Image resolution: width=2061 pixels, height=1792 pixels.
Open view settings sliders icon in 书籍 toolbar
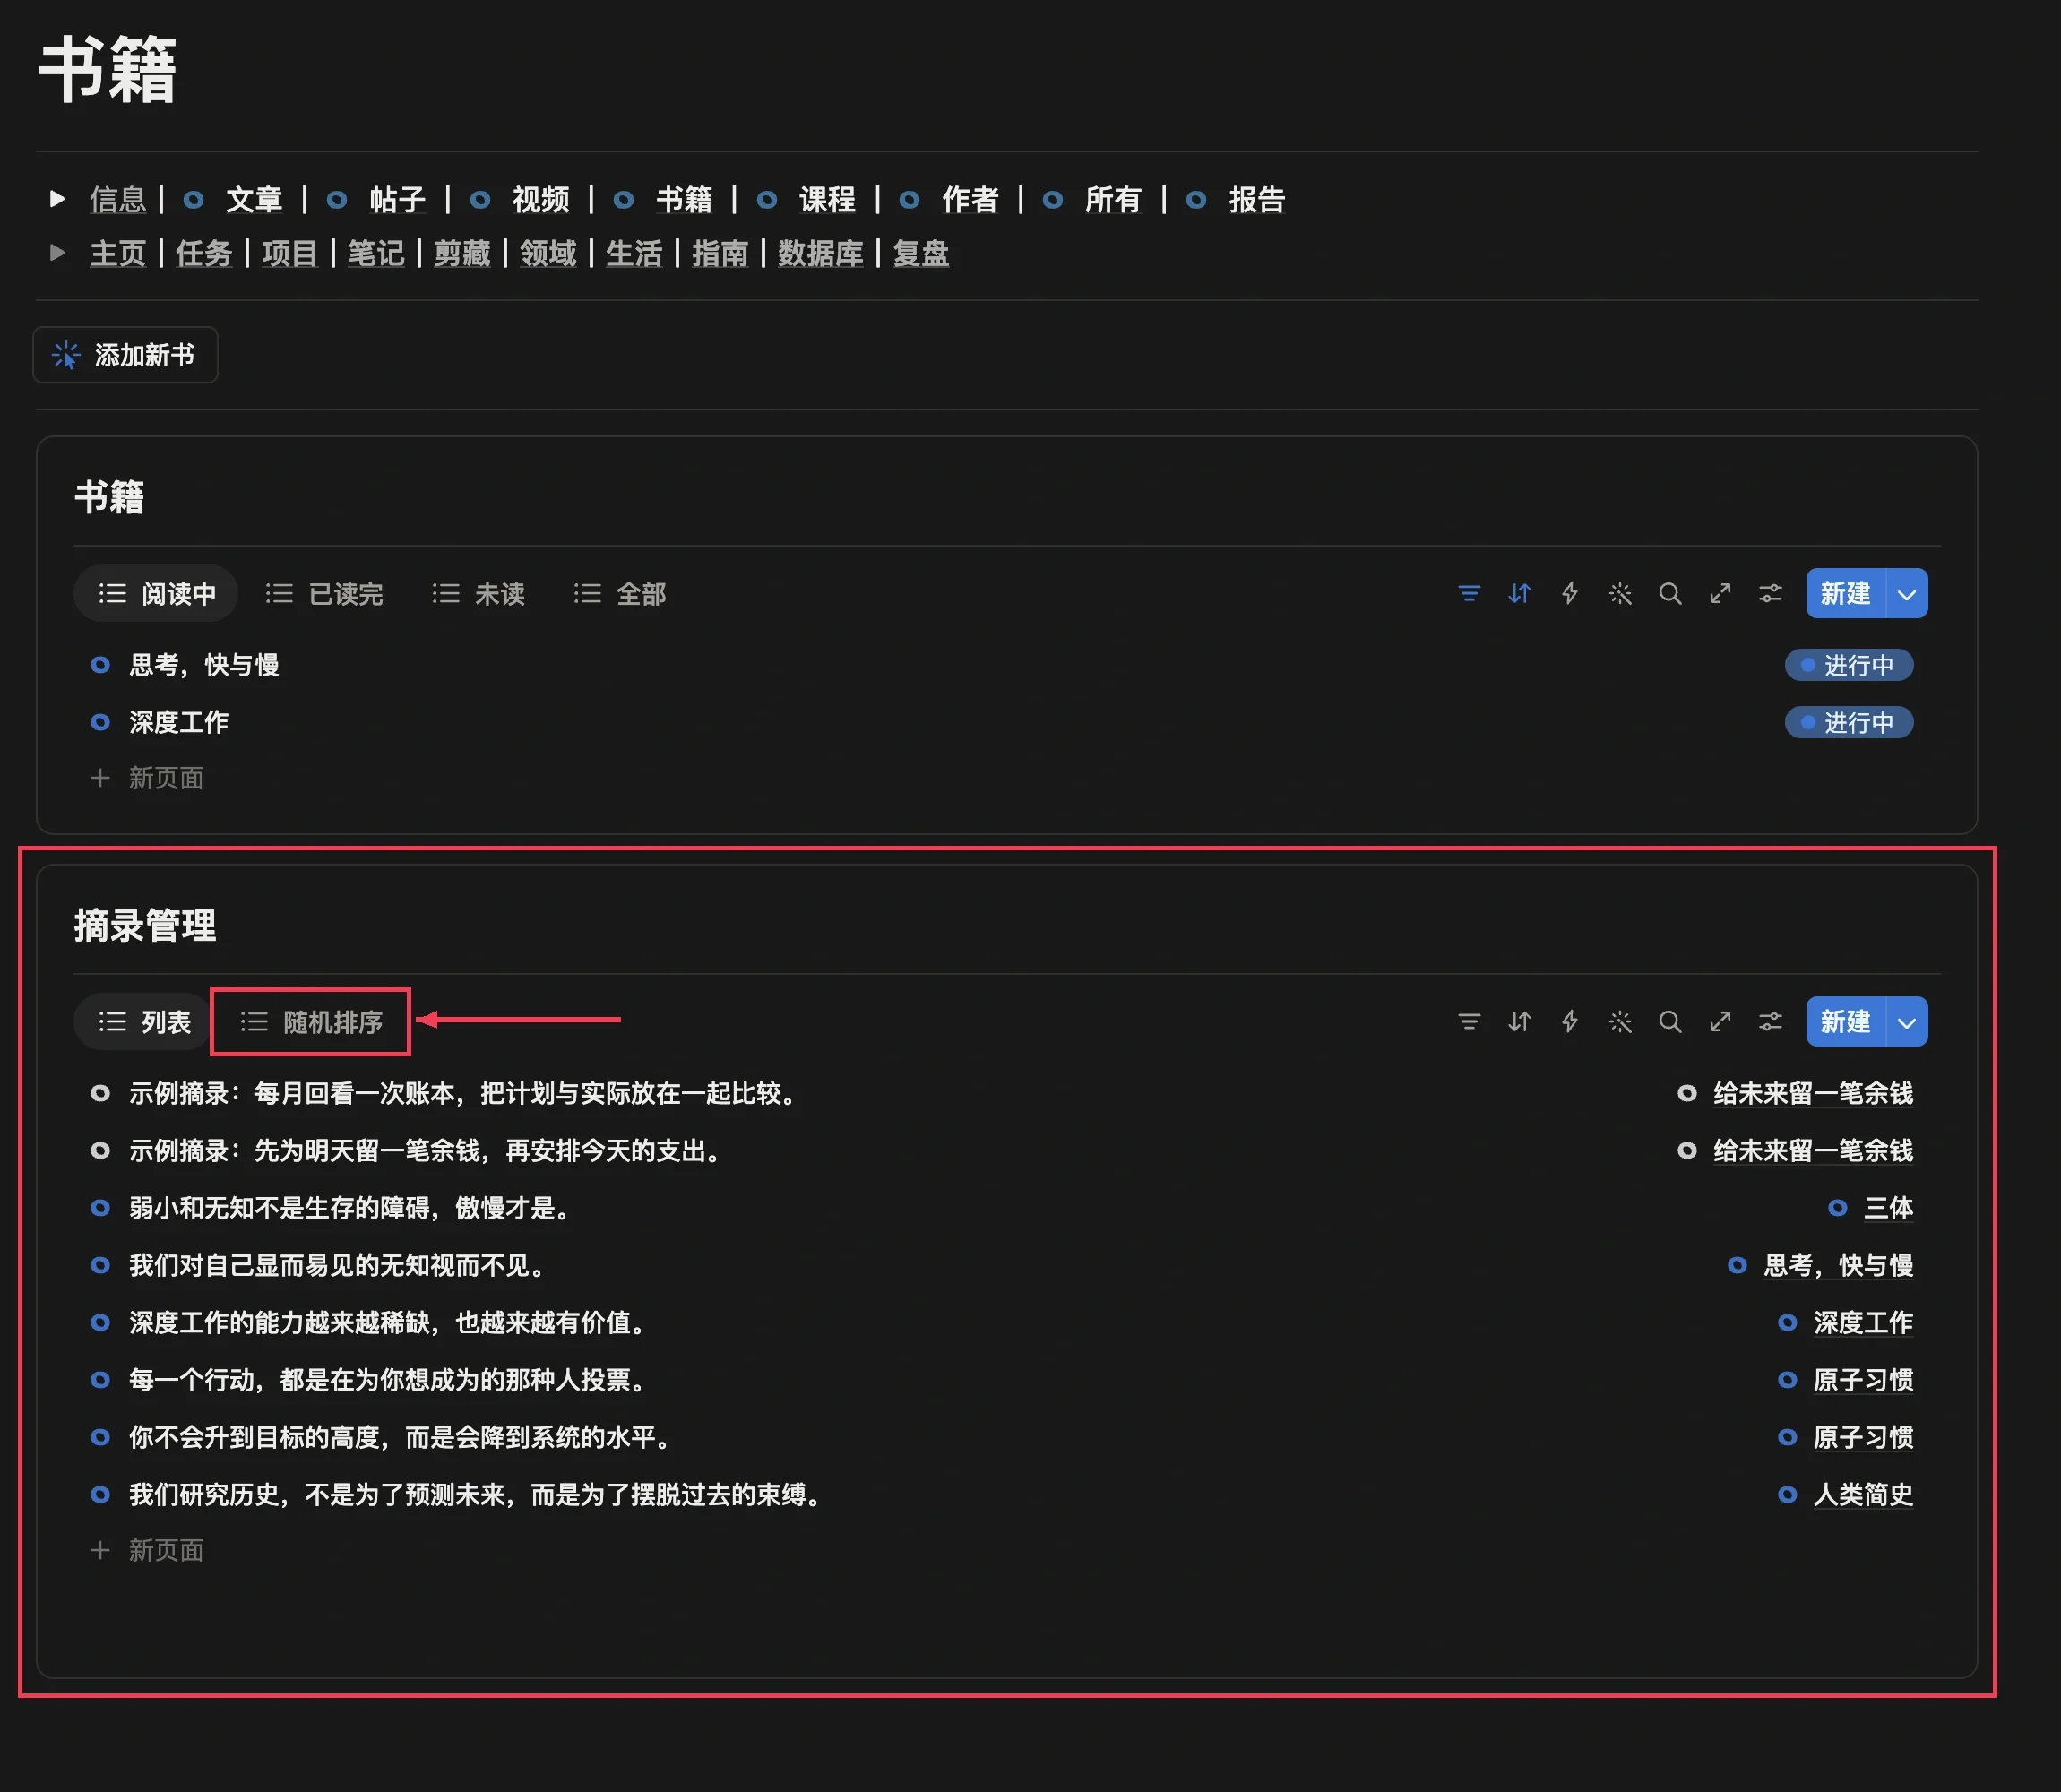pos(1770,594)
